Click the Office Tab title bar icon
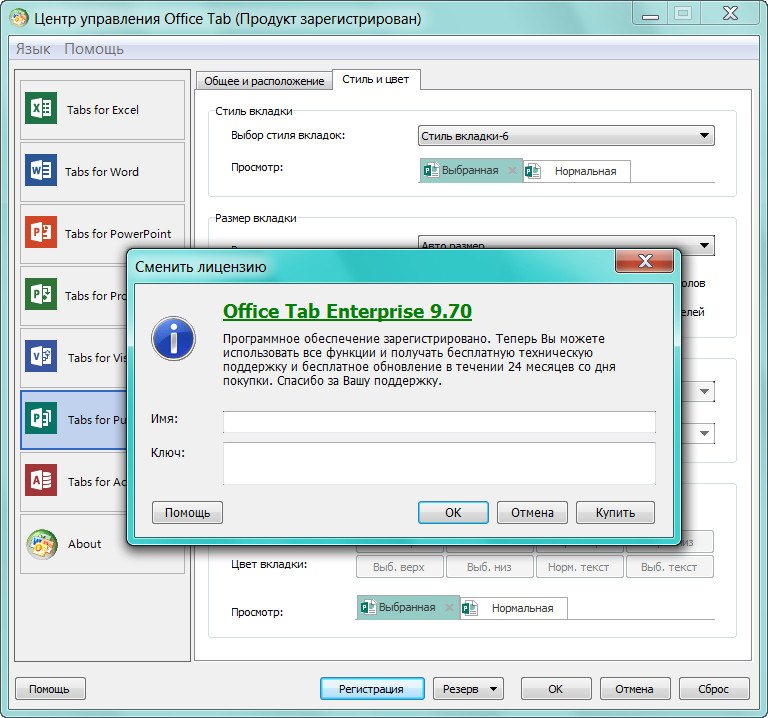The width and height of the screenshot is (768, 718). pos(19,19)
